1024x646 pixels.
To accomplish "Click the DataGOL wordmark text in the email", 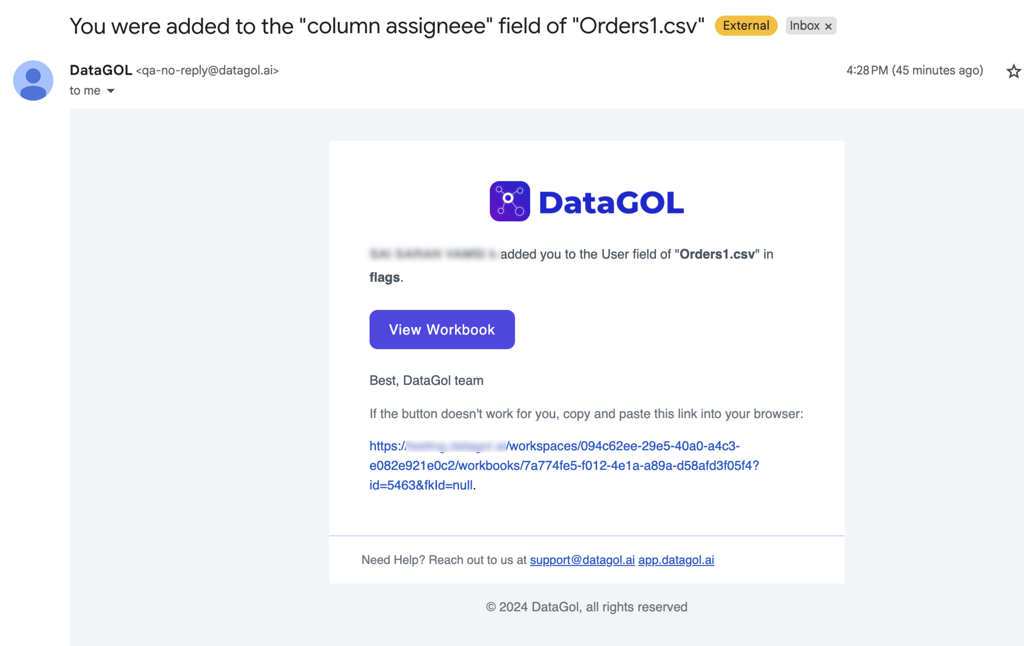I will point(611,203).
